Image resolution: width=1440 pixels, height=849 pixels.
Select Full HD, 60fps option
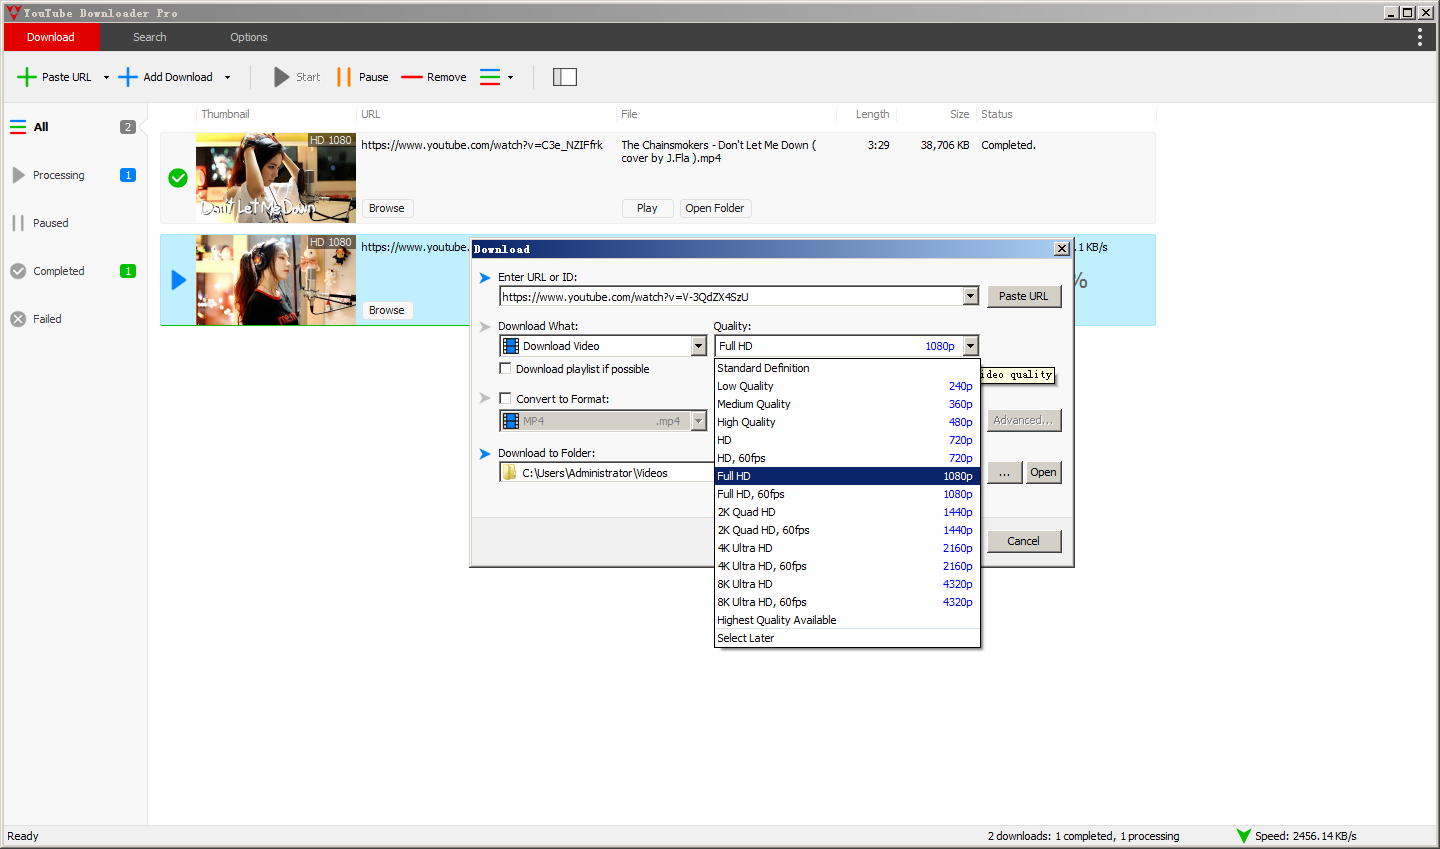pos(847,494)
